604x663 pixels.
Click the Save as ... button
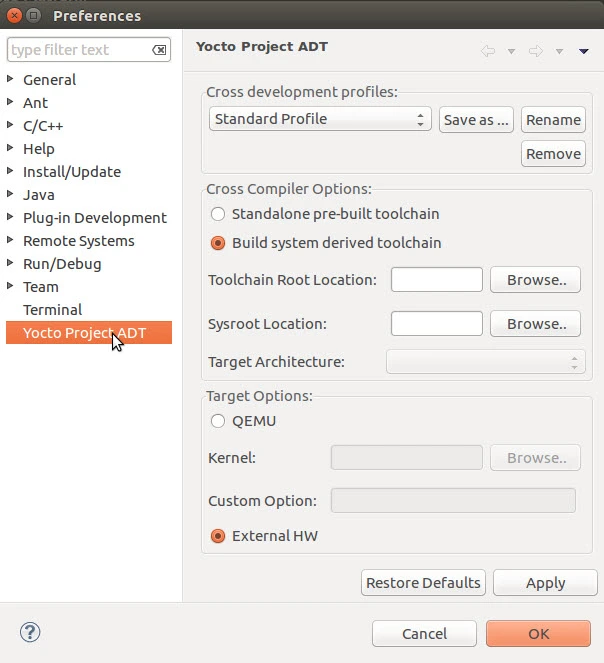tap(476, 119)
